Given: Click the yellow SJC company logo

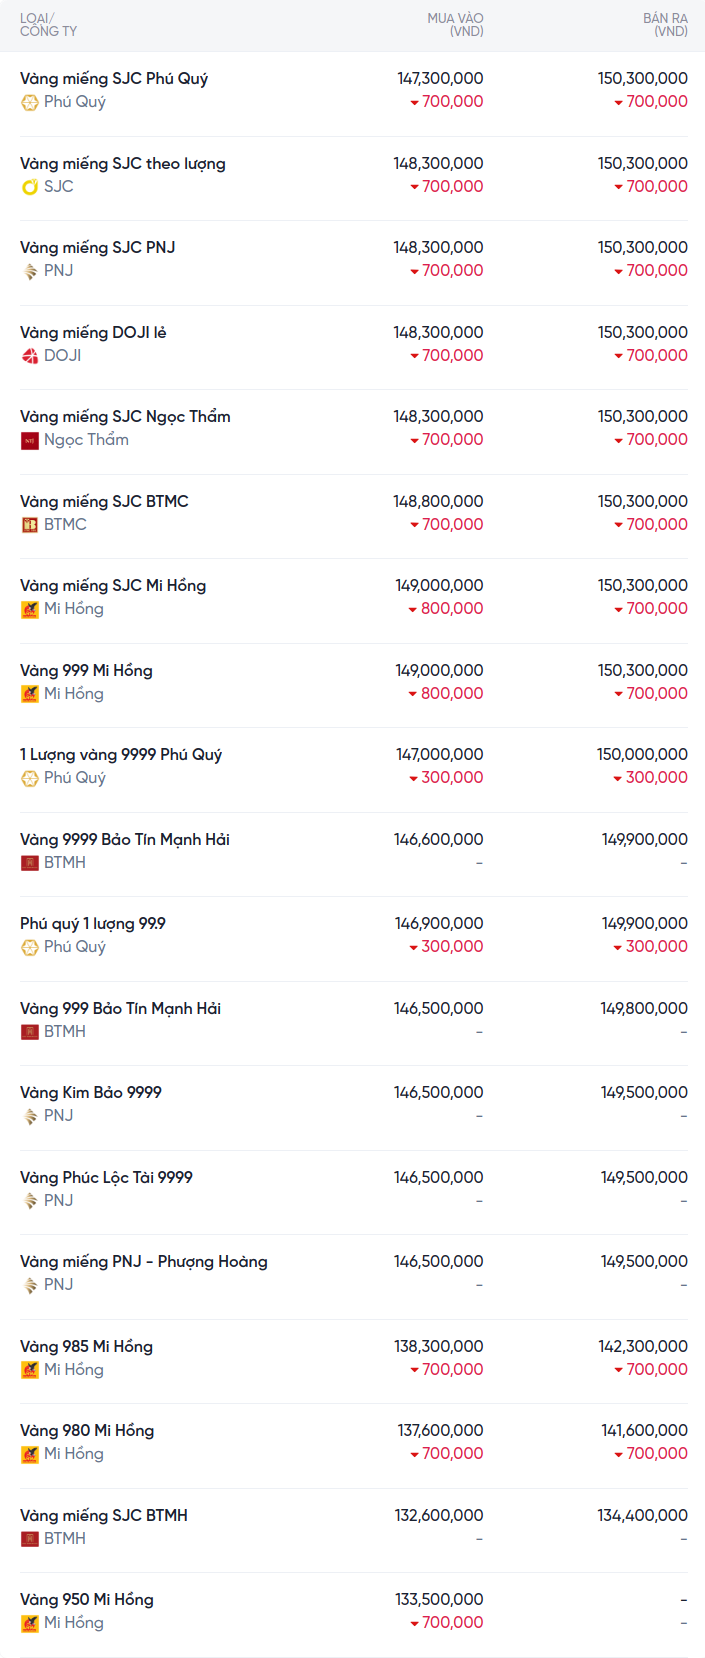Looking at the screenshot, I should click(30, 187).
